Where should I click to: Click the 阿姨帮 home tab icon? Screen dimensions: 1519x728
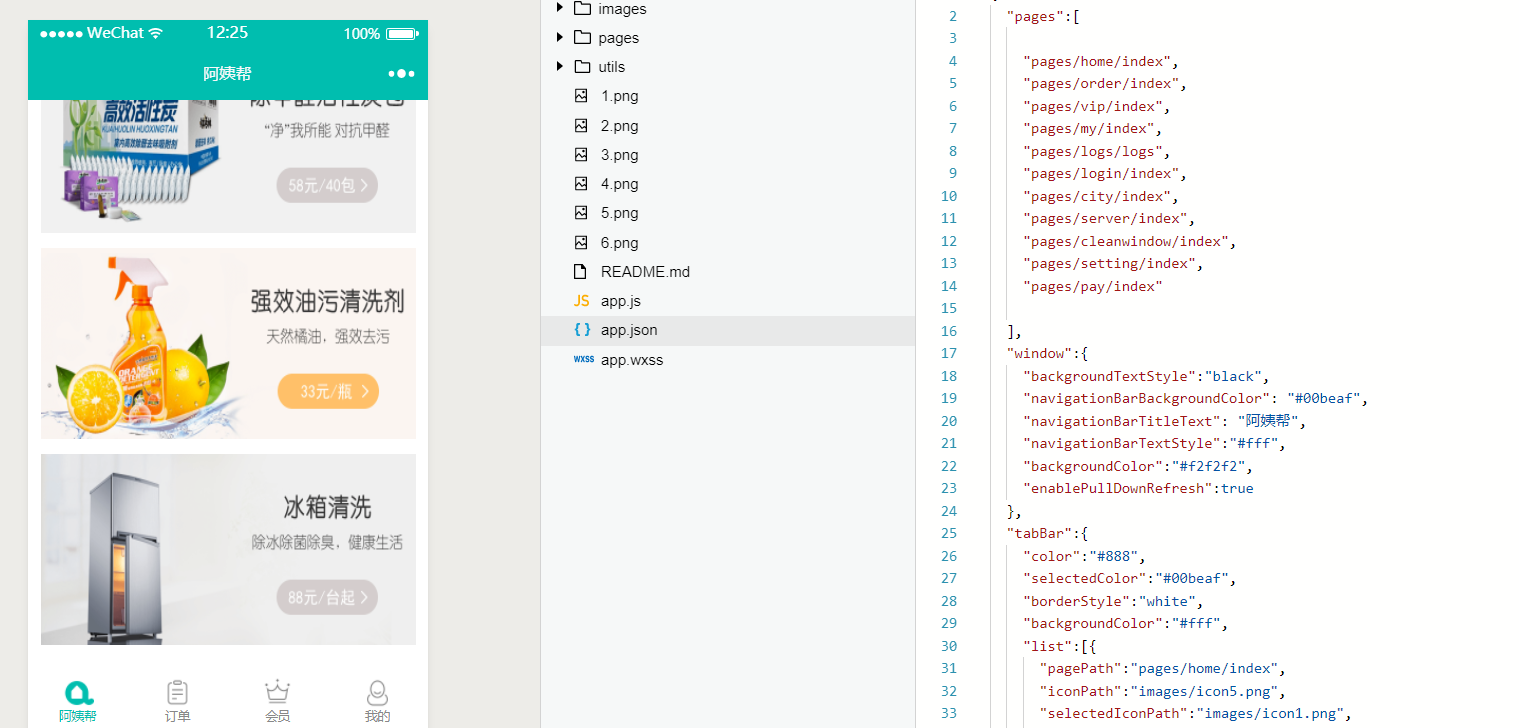[78, 692]
